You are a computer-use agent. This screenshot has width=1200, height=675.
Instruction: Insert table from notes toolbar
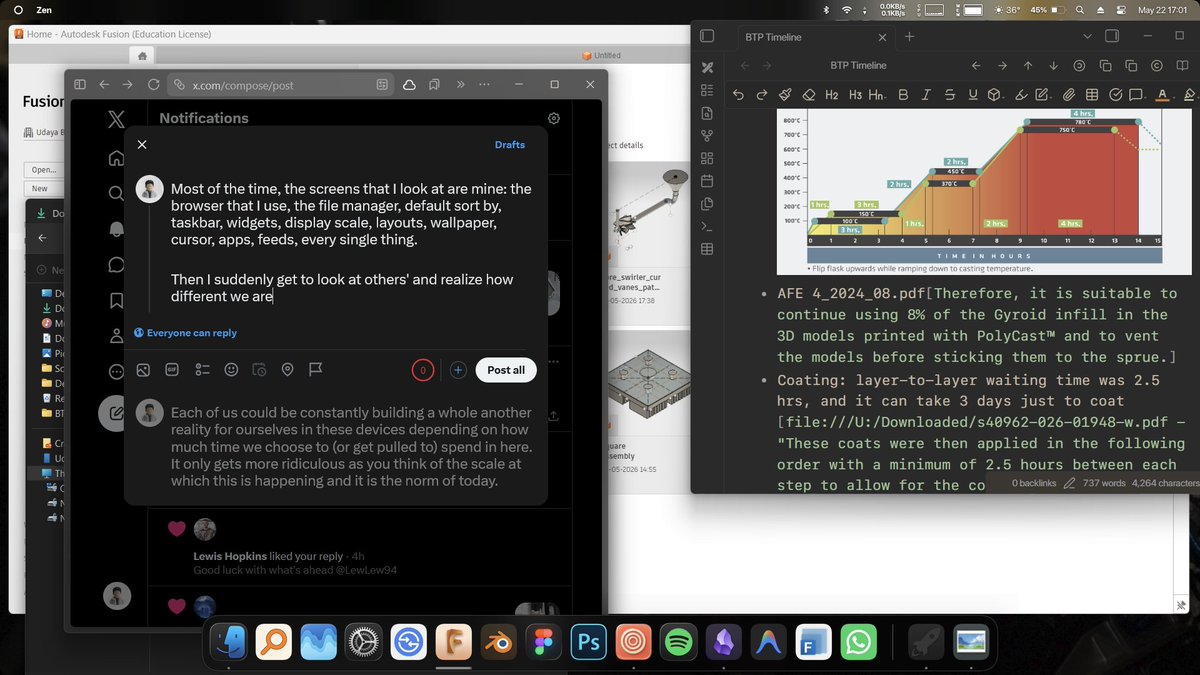point(1091,95)
